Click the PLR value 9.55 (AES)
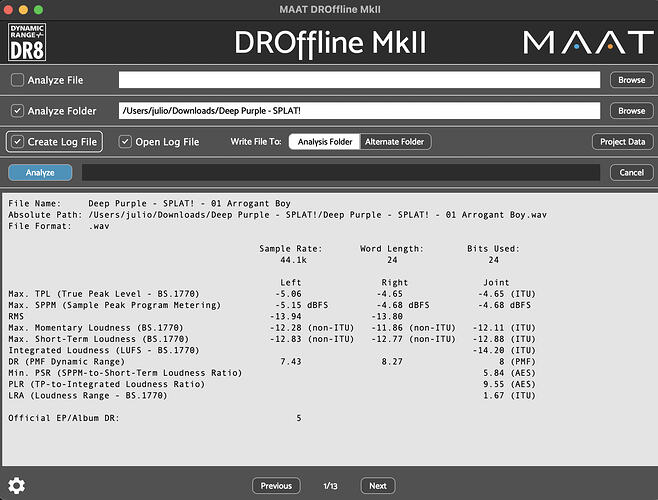The image size is (658, 500). point(509,385)
